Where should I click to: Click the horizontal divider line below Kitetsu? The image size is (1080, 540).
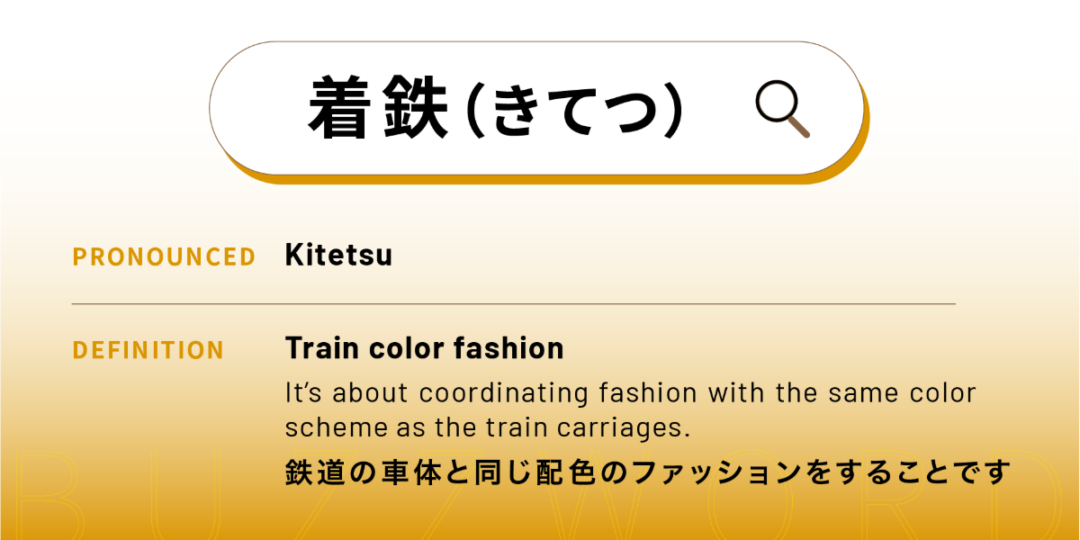(513, 303)
